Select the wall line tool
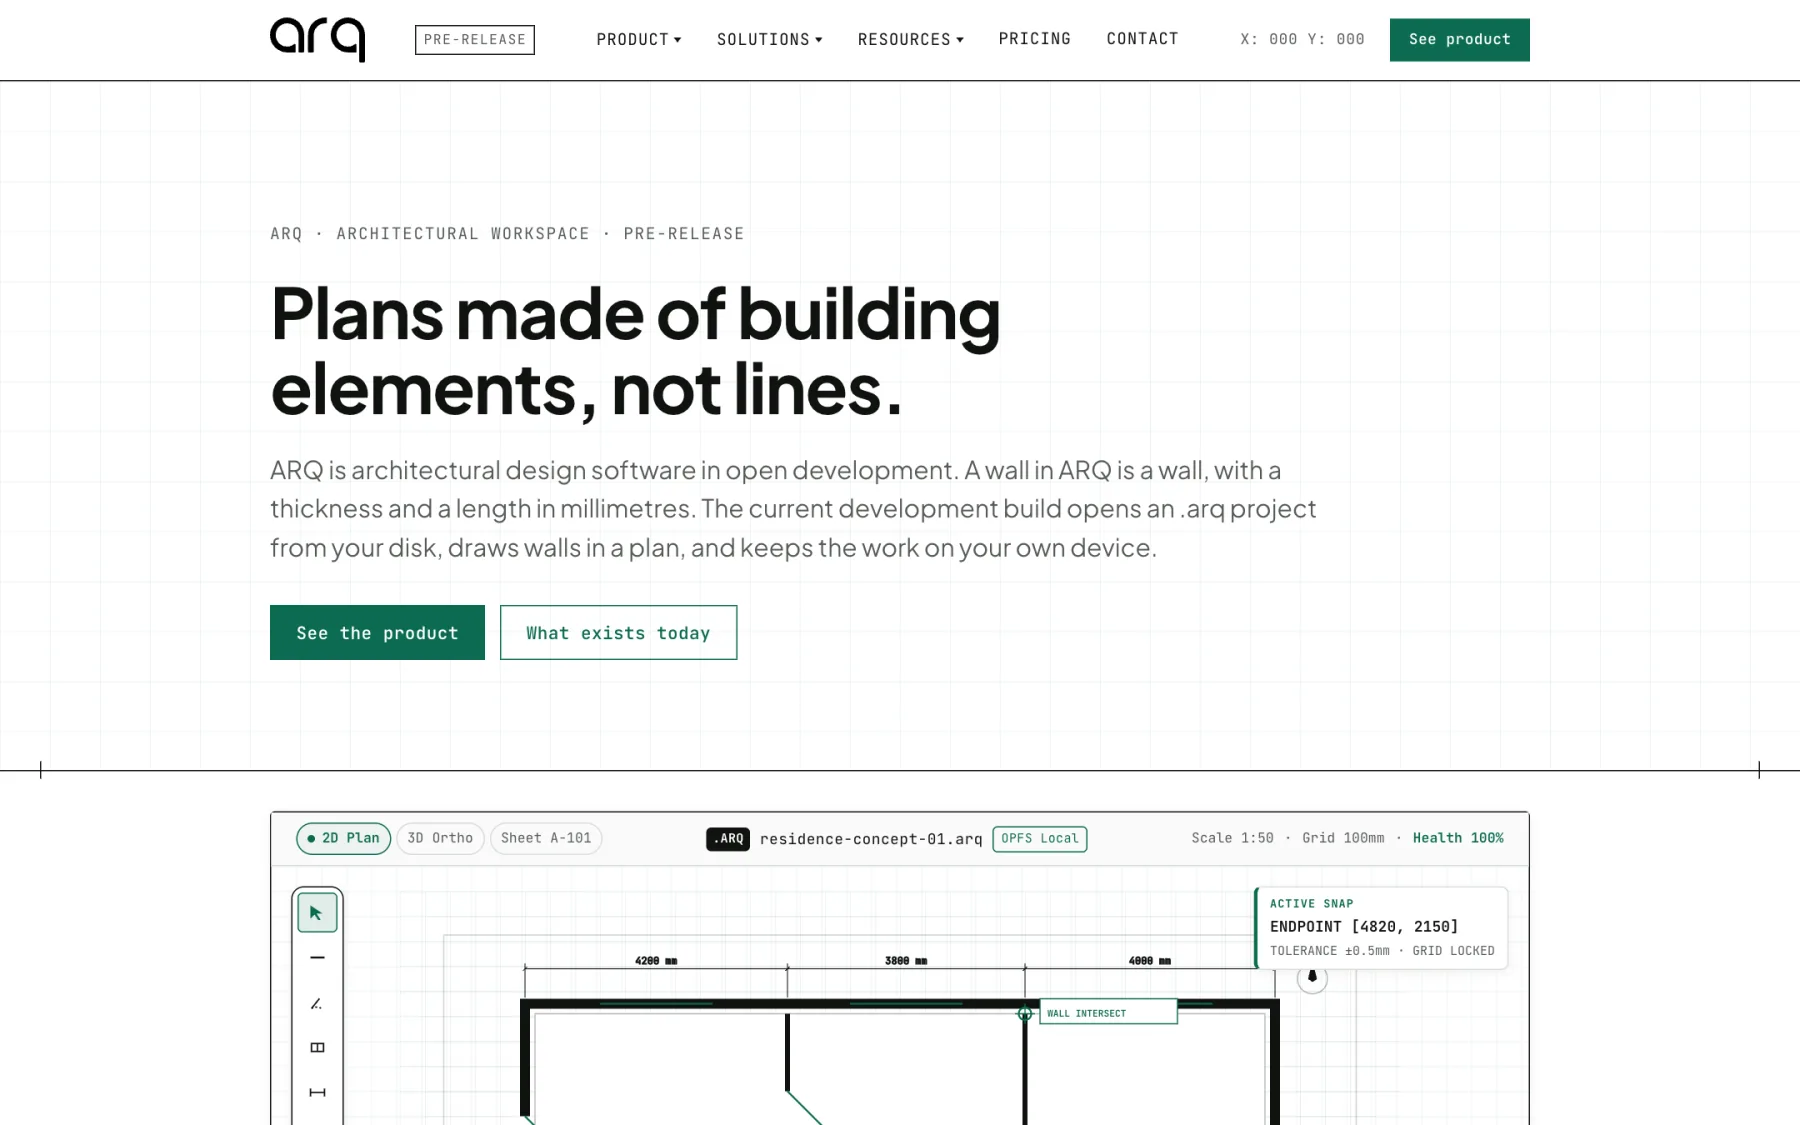Viewport: 1800px width, 1125px height. click(317, 957)
